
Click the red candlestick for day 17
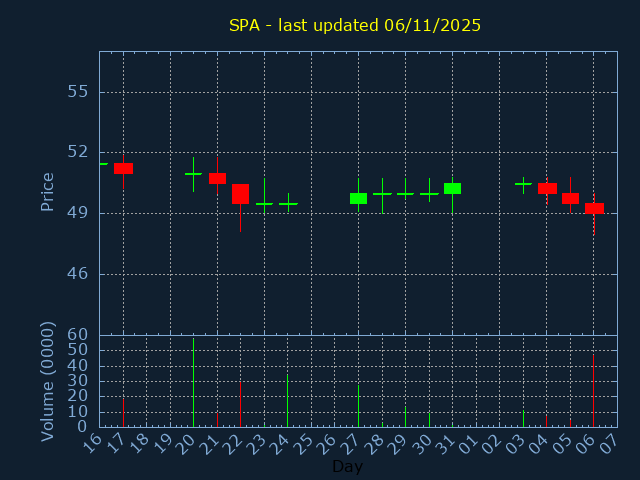click(123, 168)
